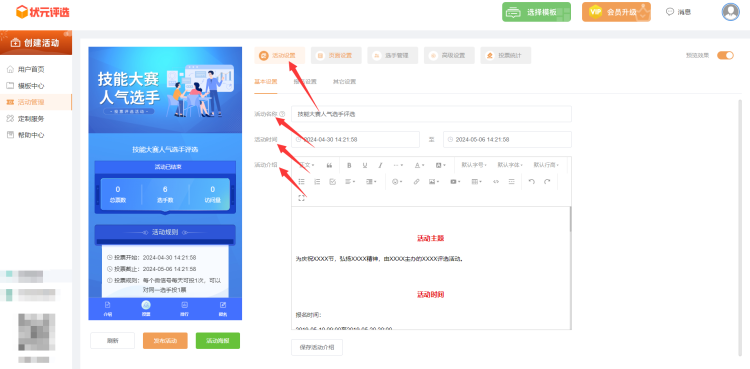Insert a horizontal divider line
The width and height of the screenshot is (750, 369).
click(x=511, y=181)
